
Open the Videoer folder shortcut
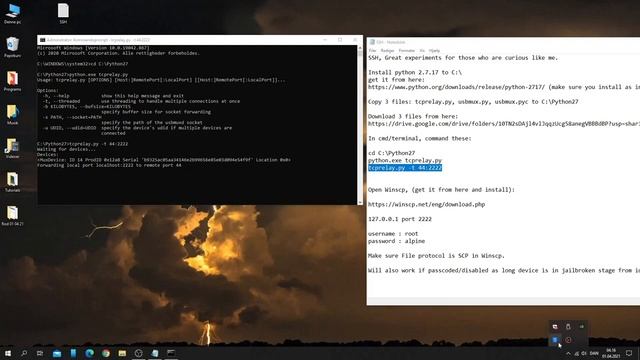click(12, 148)
